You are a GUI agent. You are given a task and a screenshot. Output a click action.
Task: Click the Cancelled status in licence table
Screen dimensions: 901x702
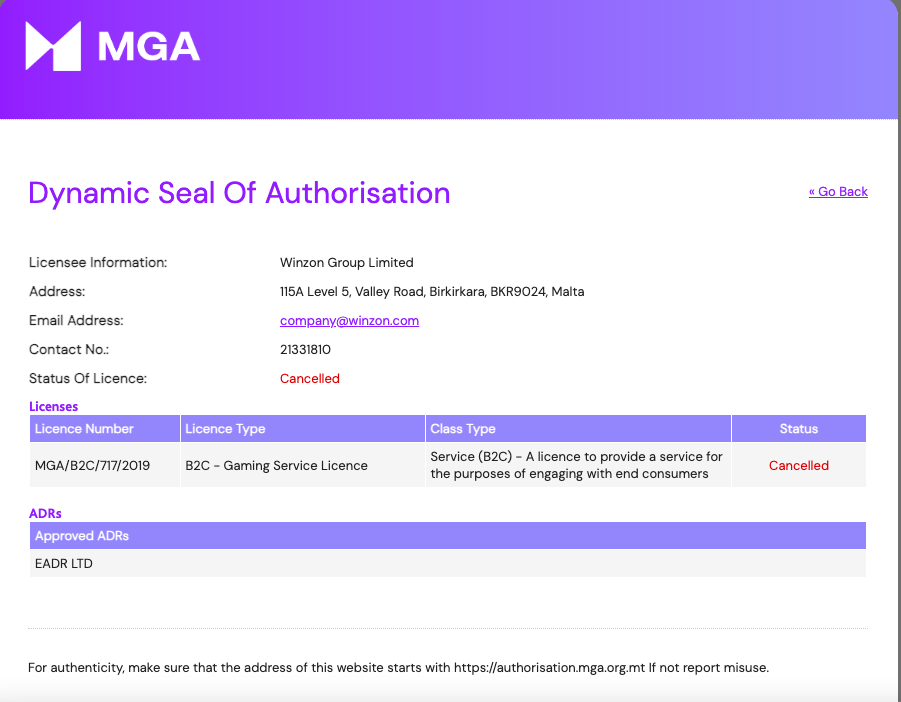[x=798, y=466]
